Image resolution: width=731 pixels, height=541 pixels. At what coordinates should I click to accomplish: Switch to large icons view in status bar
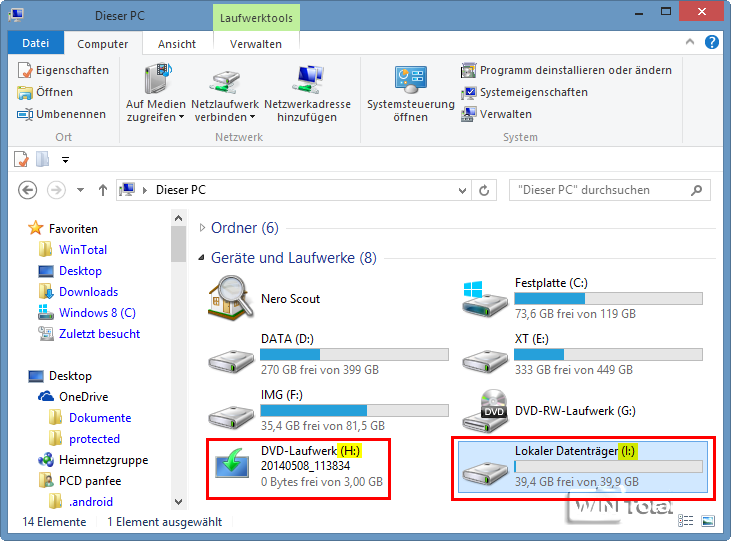pyautogui.click(x=708, y=521)
